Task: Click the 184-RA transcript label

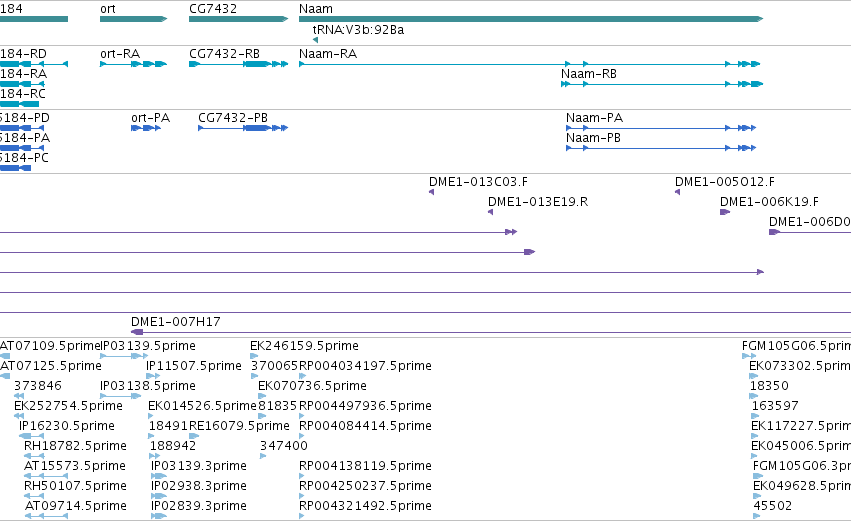Action: (23, 74)
